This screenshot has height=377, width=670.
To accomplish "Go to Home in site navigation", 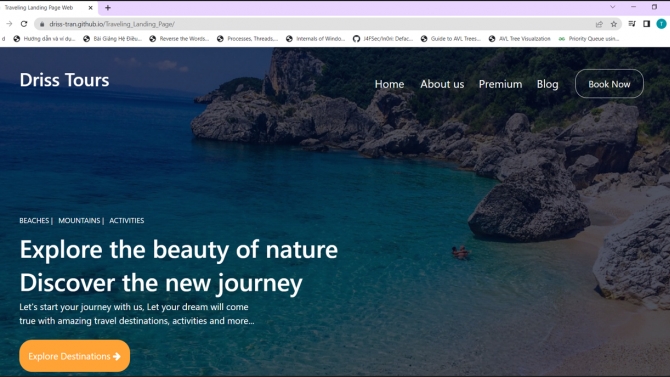I will [x=389, y=84].
